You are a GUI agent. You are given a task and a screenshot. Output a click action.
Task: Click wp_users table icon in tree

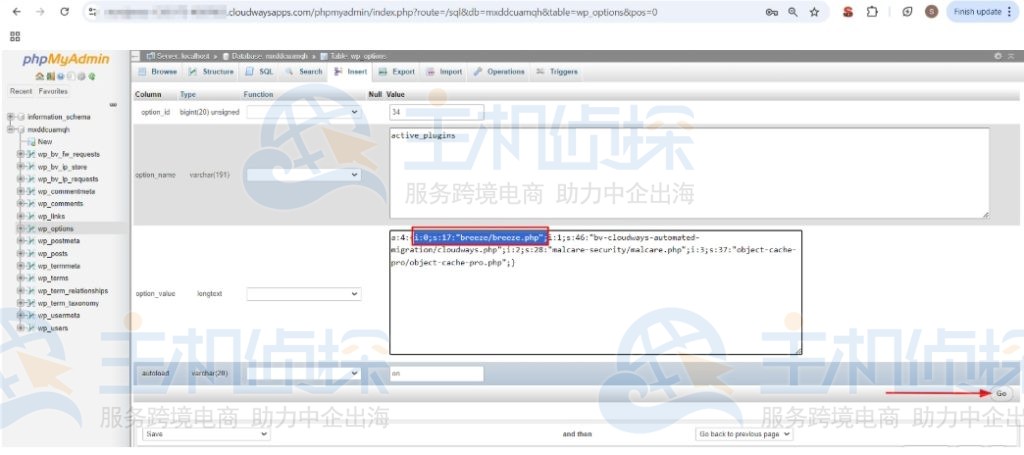pyautogui.click(x=31, y=328)
